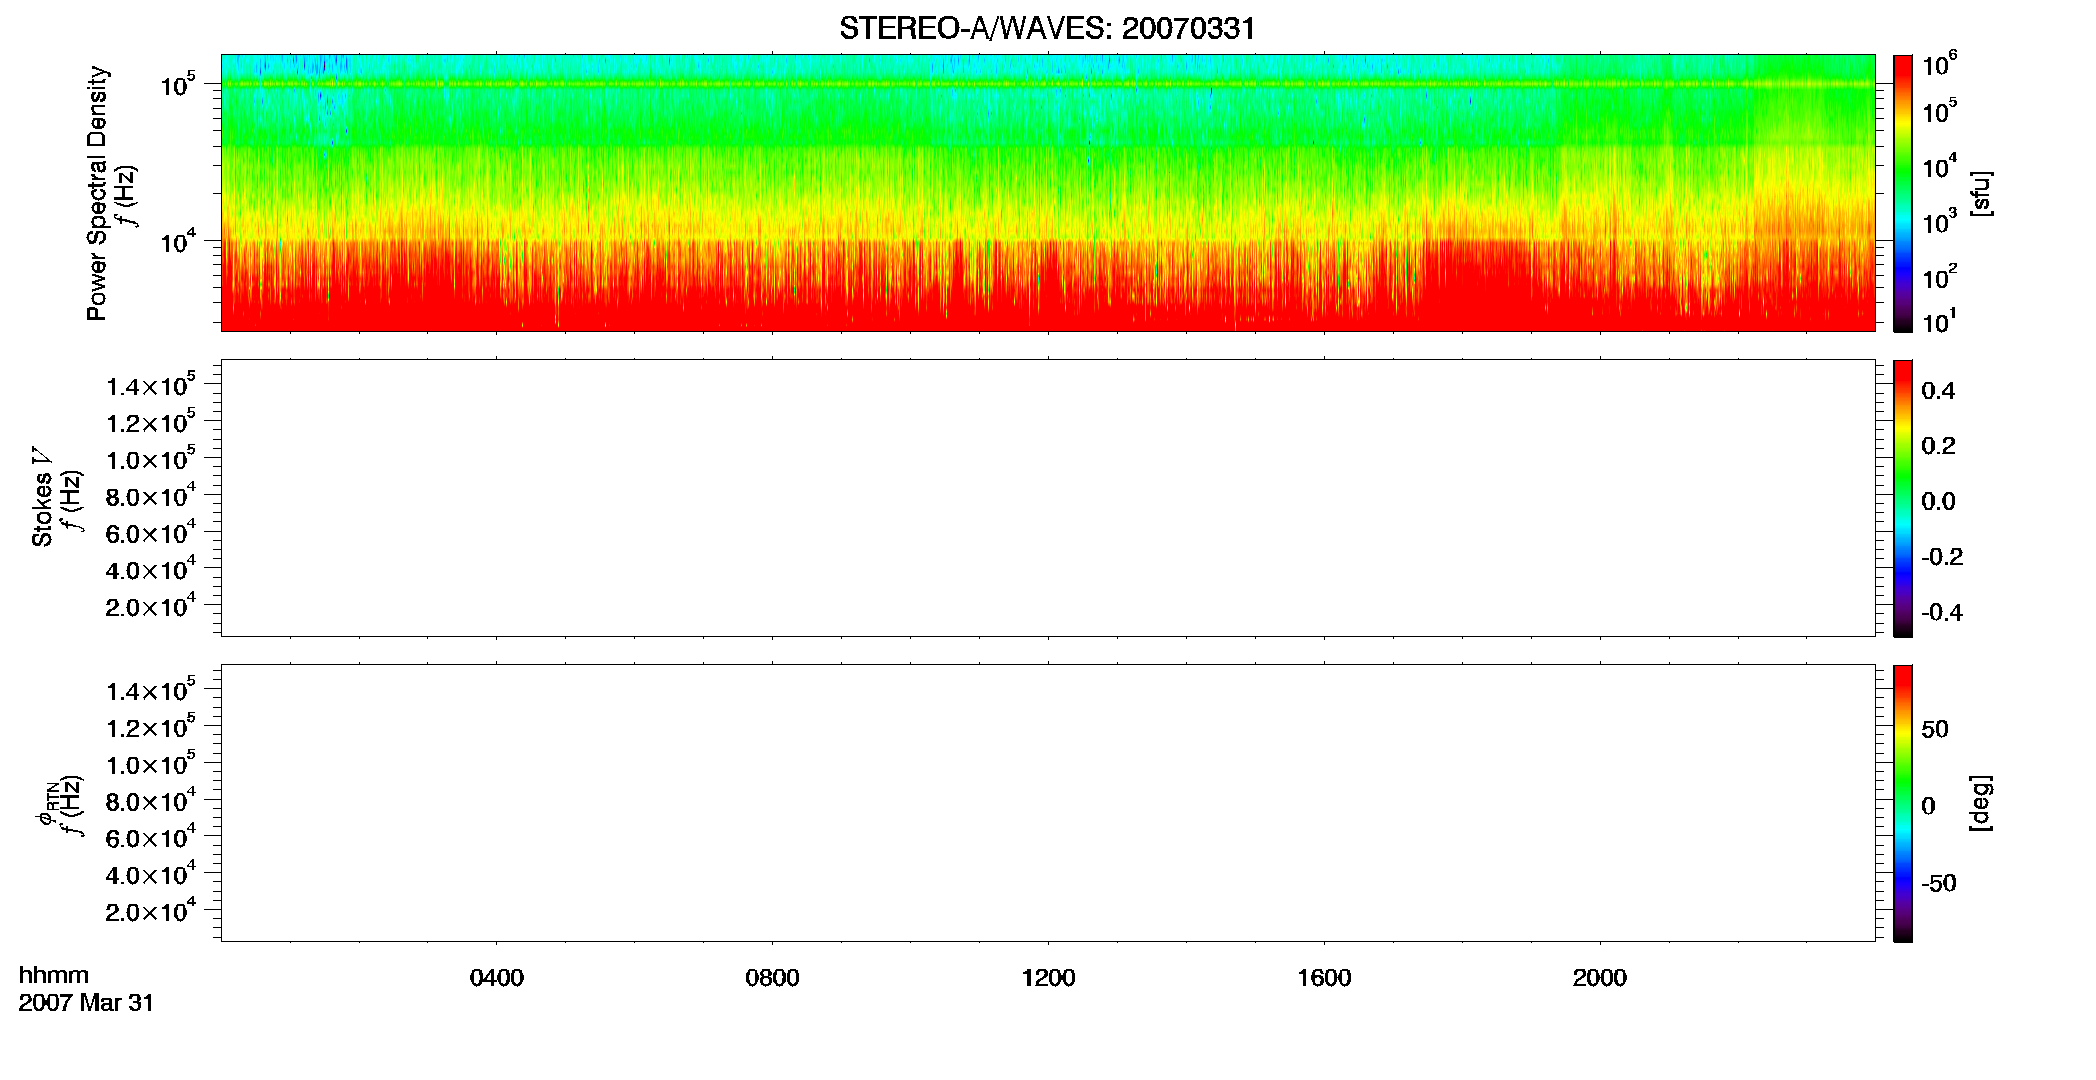The image size is (2096, 1080).
Task: Click the 1600 time axis label
Action: 1324,978
